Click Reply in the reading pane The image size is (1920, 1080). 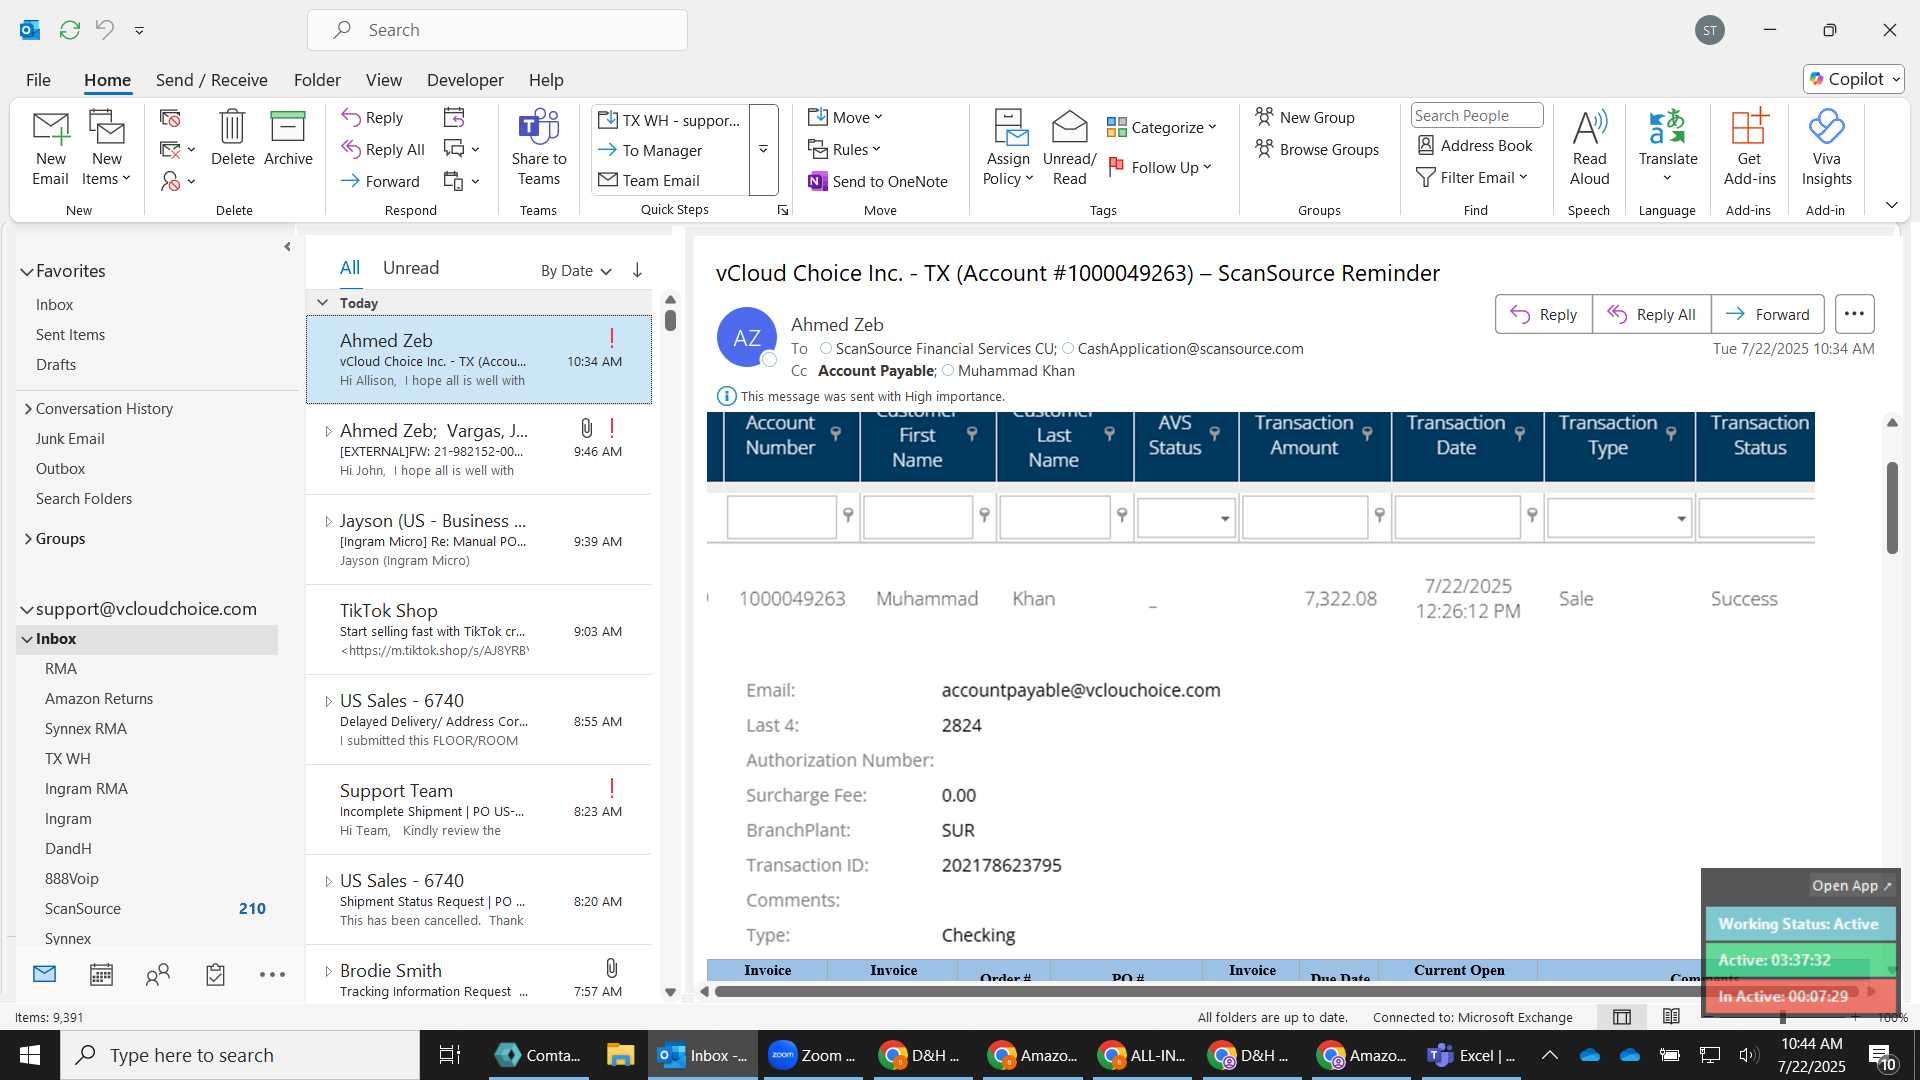tap(1543, 314)
